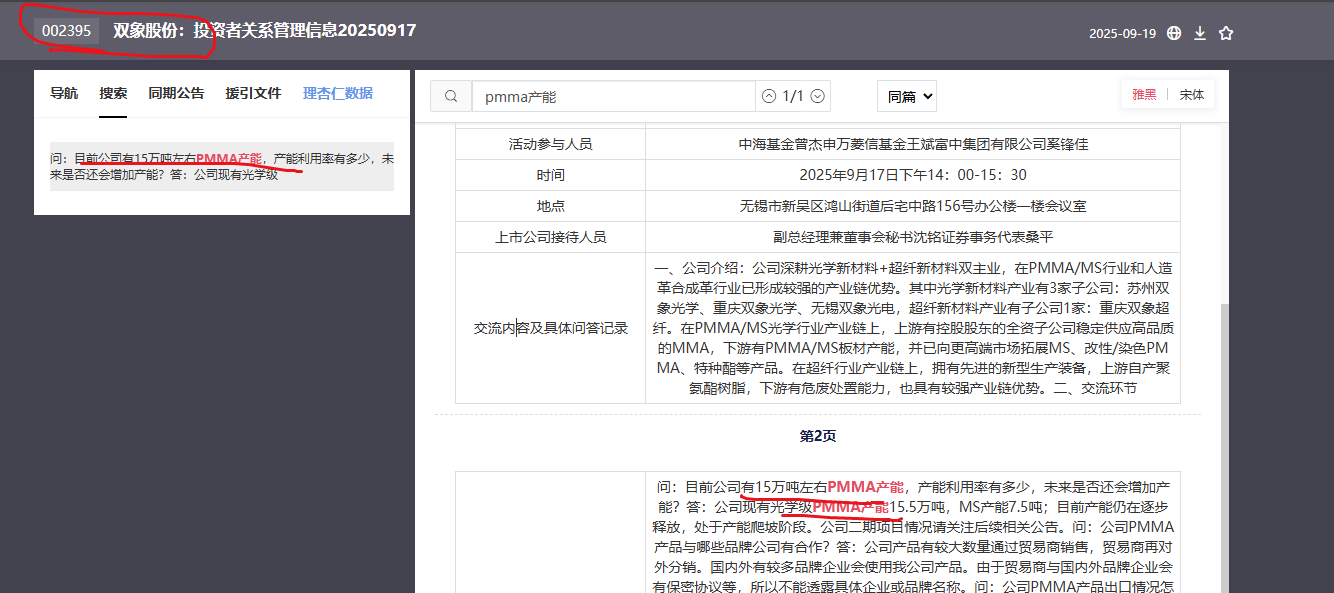
Task: Switch font to 雅黑
Action: click(1144, 95)
